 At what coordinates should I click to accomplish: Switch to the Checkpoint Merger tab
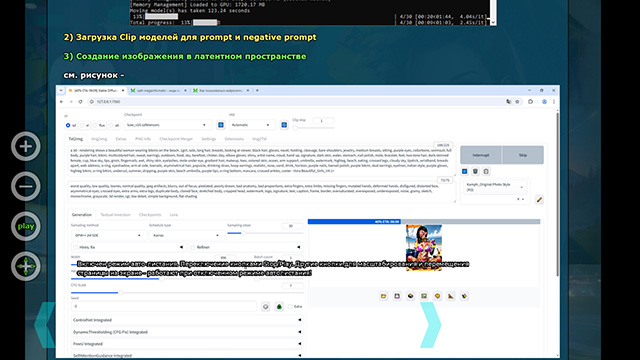pos(176,139)
